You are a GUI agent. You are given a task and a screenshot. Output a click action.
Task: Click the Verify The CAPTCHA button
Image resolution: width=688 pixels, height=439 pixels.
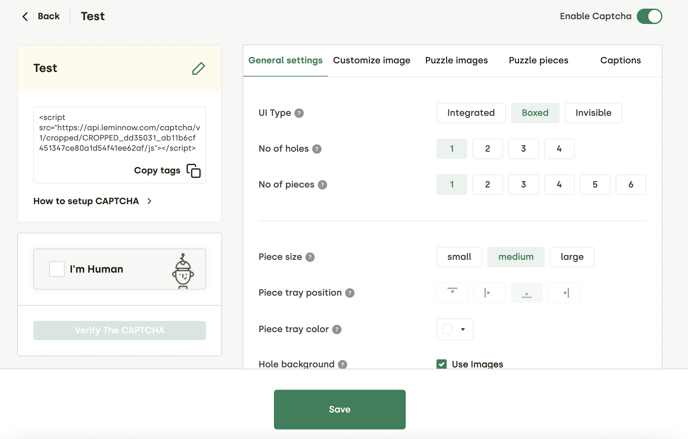pyautogui.click(x=119, y=330)
